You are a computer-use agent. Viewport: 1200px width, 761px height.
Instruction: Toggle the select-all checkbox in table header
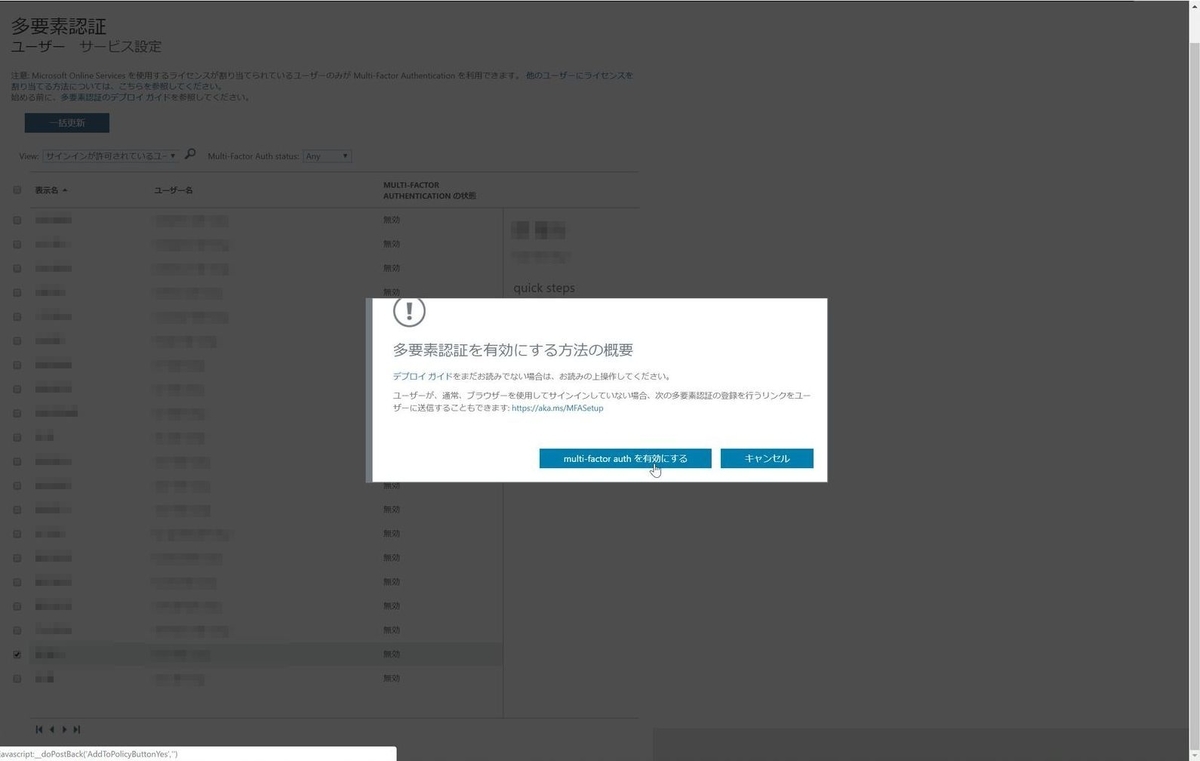click(17, 189)
